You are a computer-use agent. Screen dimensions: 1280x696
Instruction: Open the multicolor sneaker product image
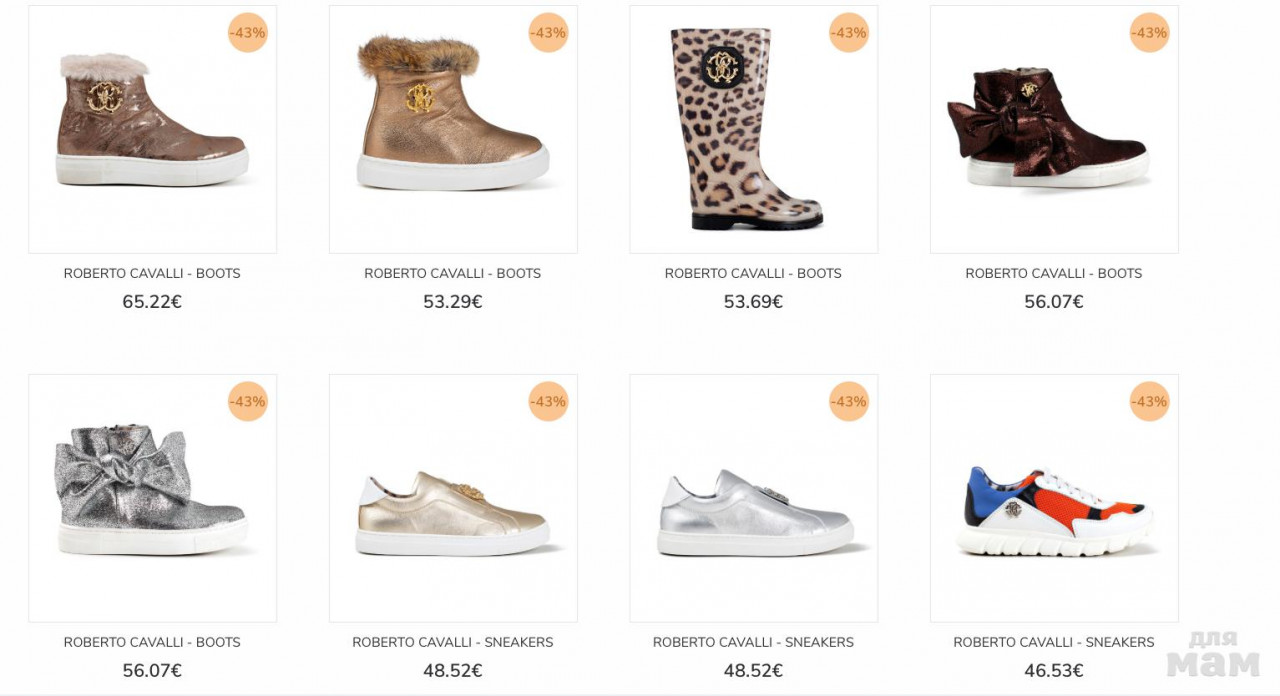(x=1054, y=510)
